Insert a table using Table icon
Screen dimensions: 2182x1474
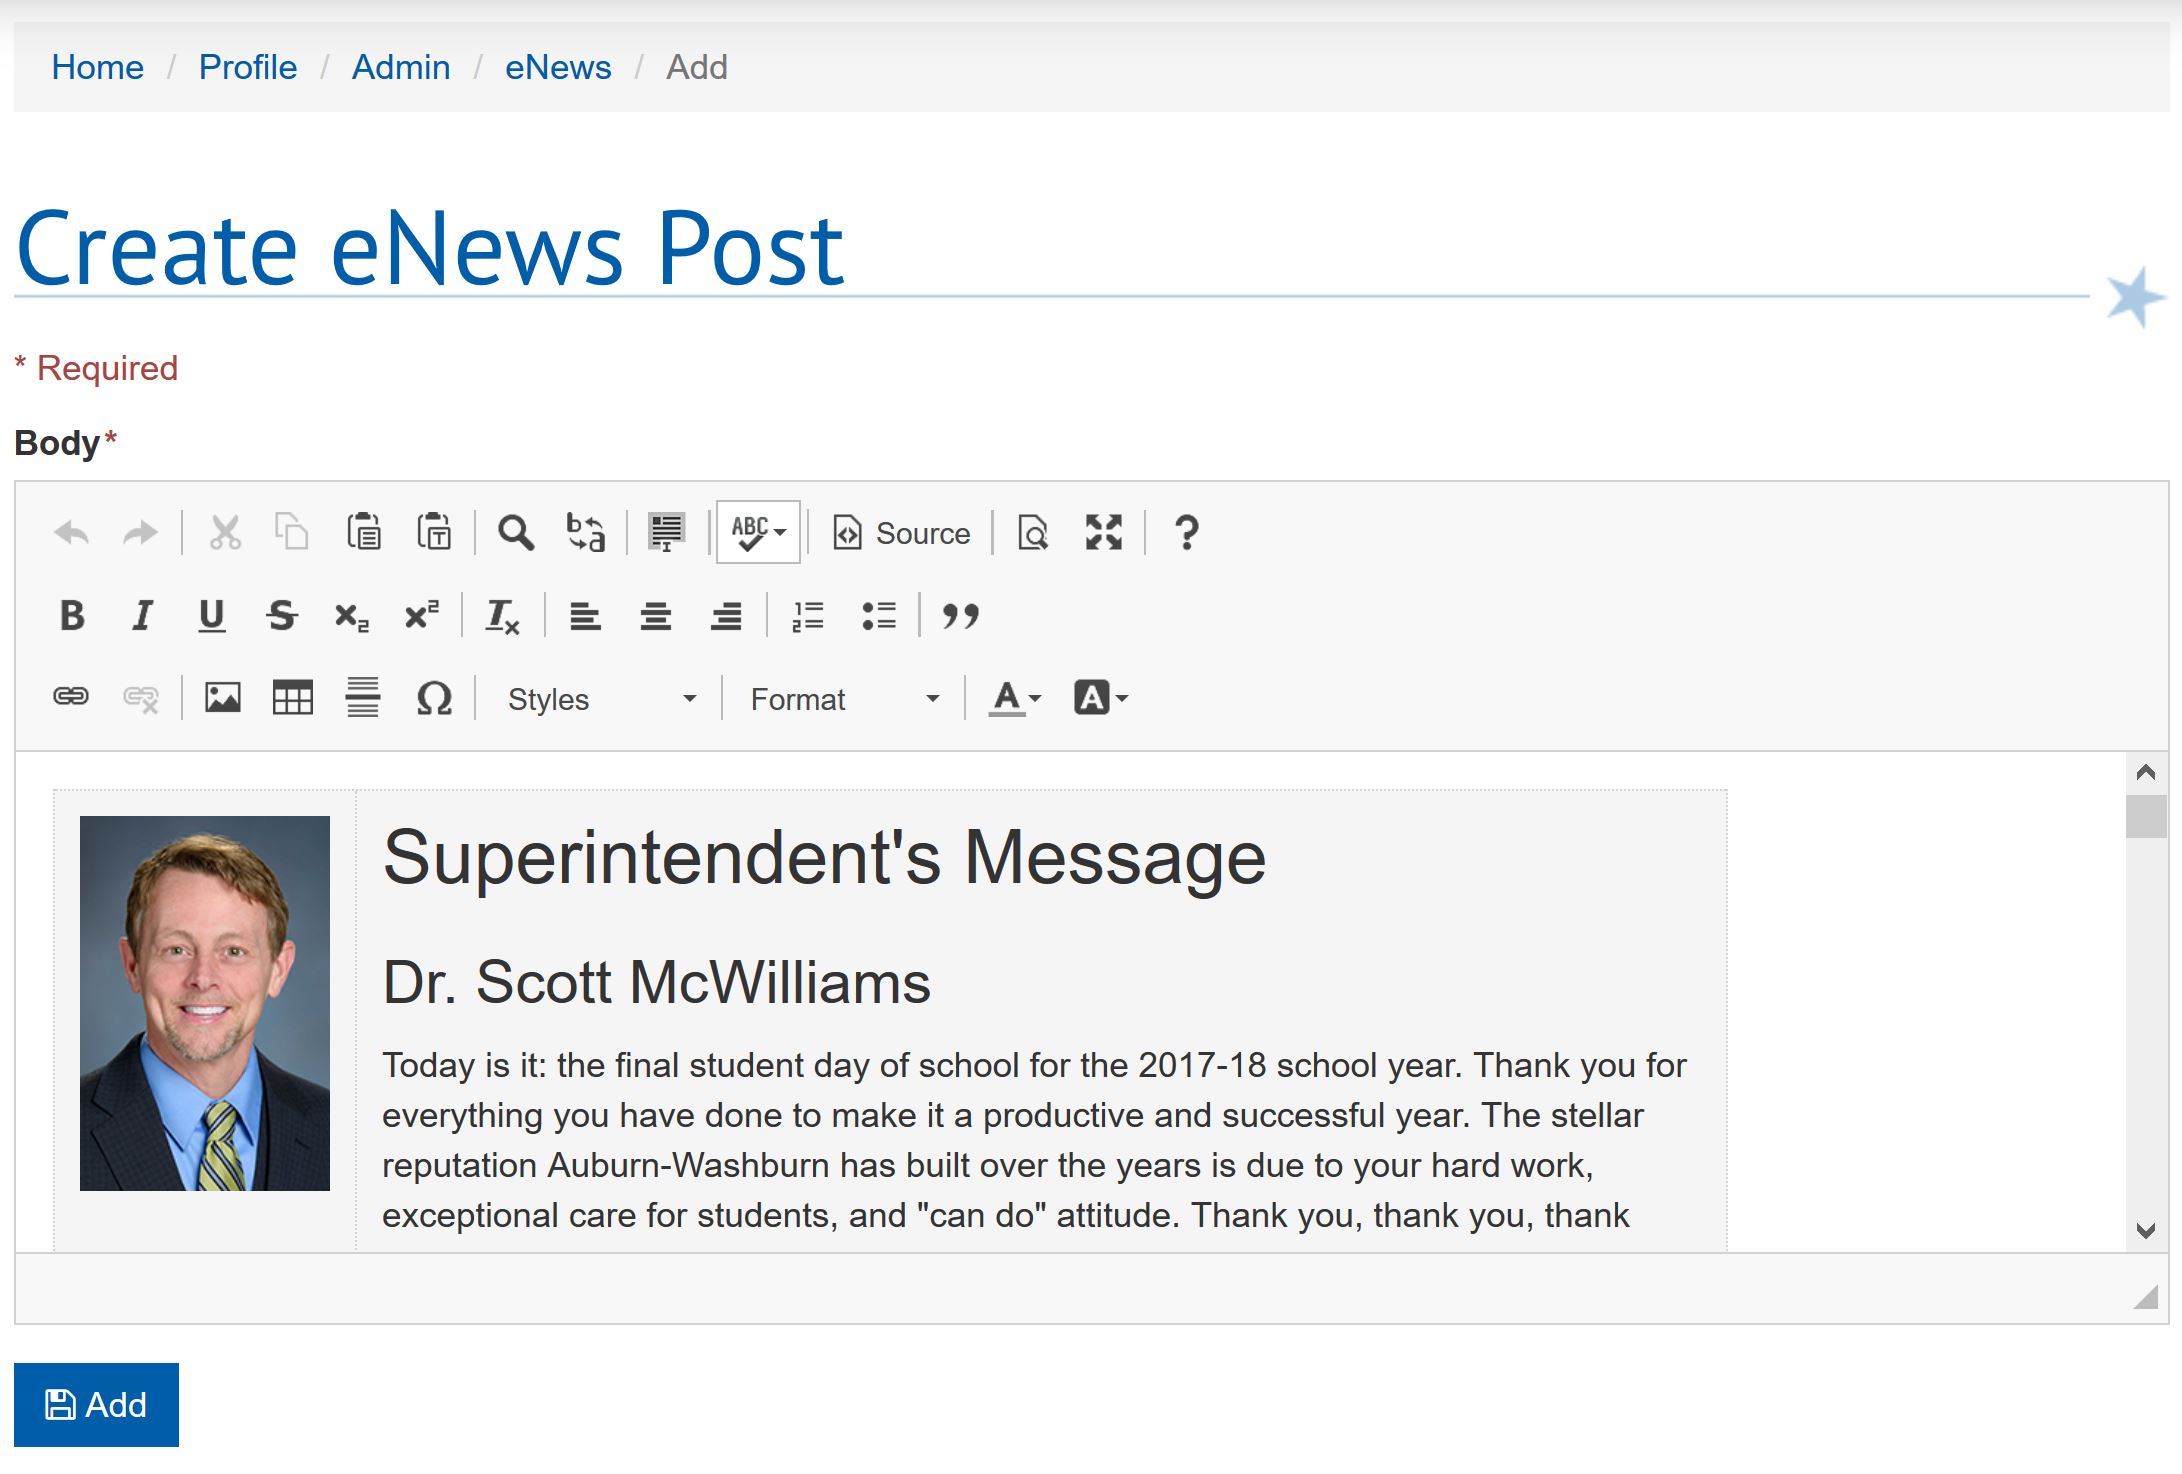click(x=292, y=698)
